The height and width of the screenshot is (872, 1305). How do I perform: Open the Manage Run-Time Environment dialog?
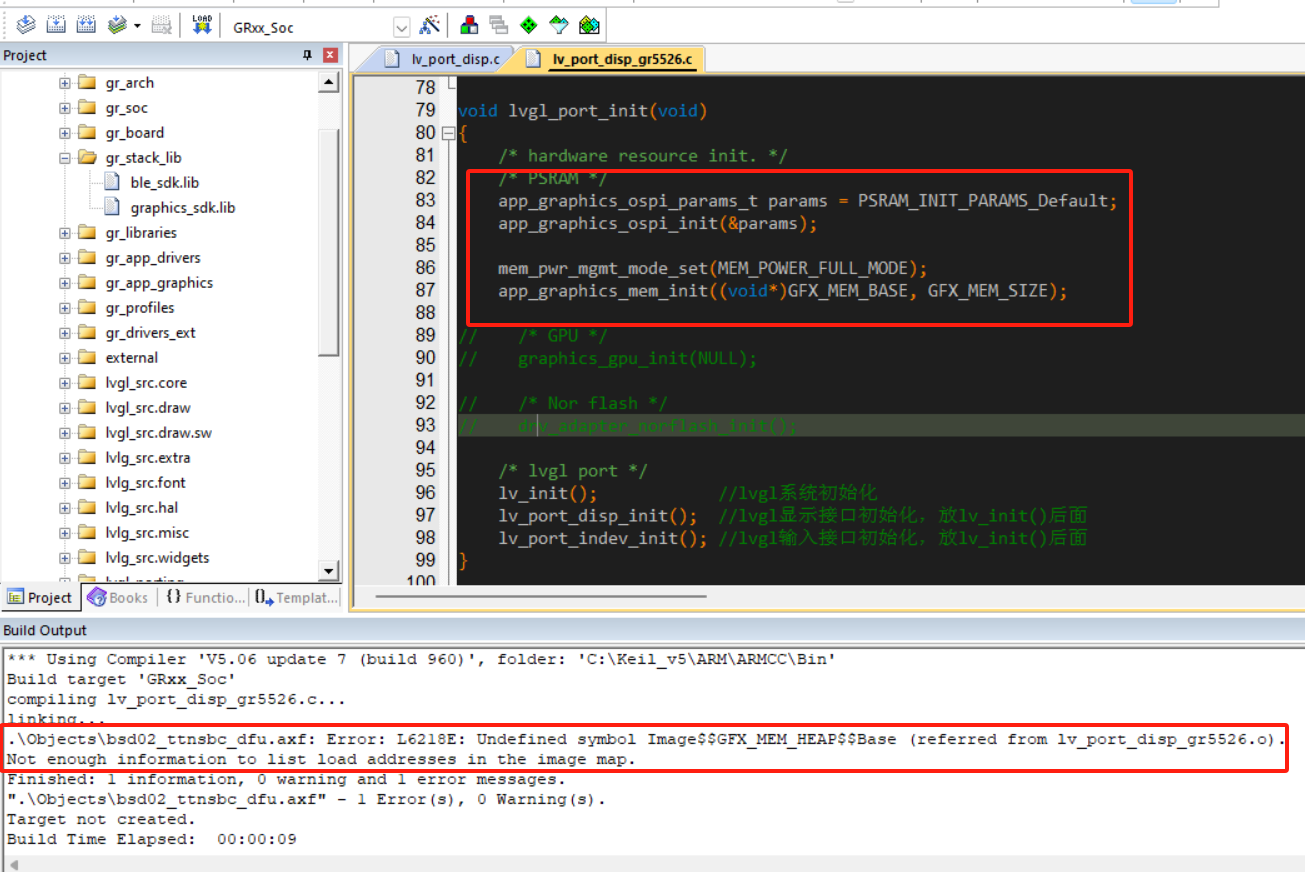(528, 25)
